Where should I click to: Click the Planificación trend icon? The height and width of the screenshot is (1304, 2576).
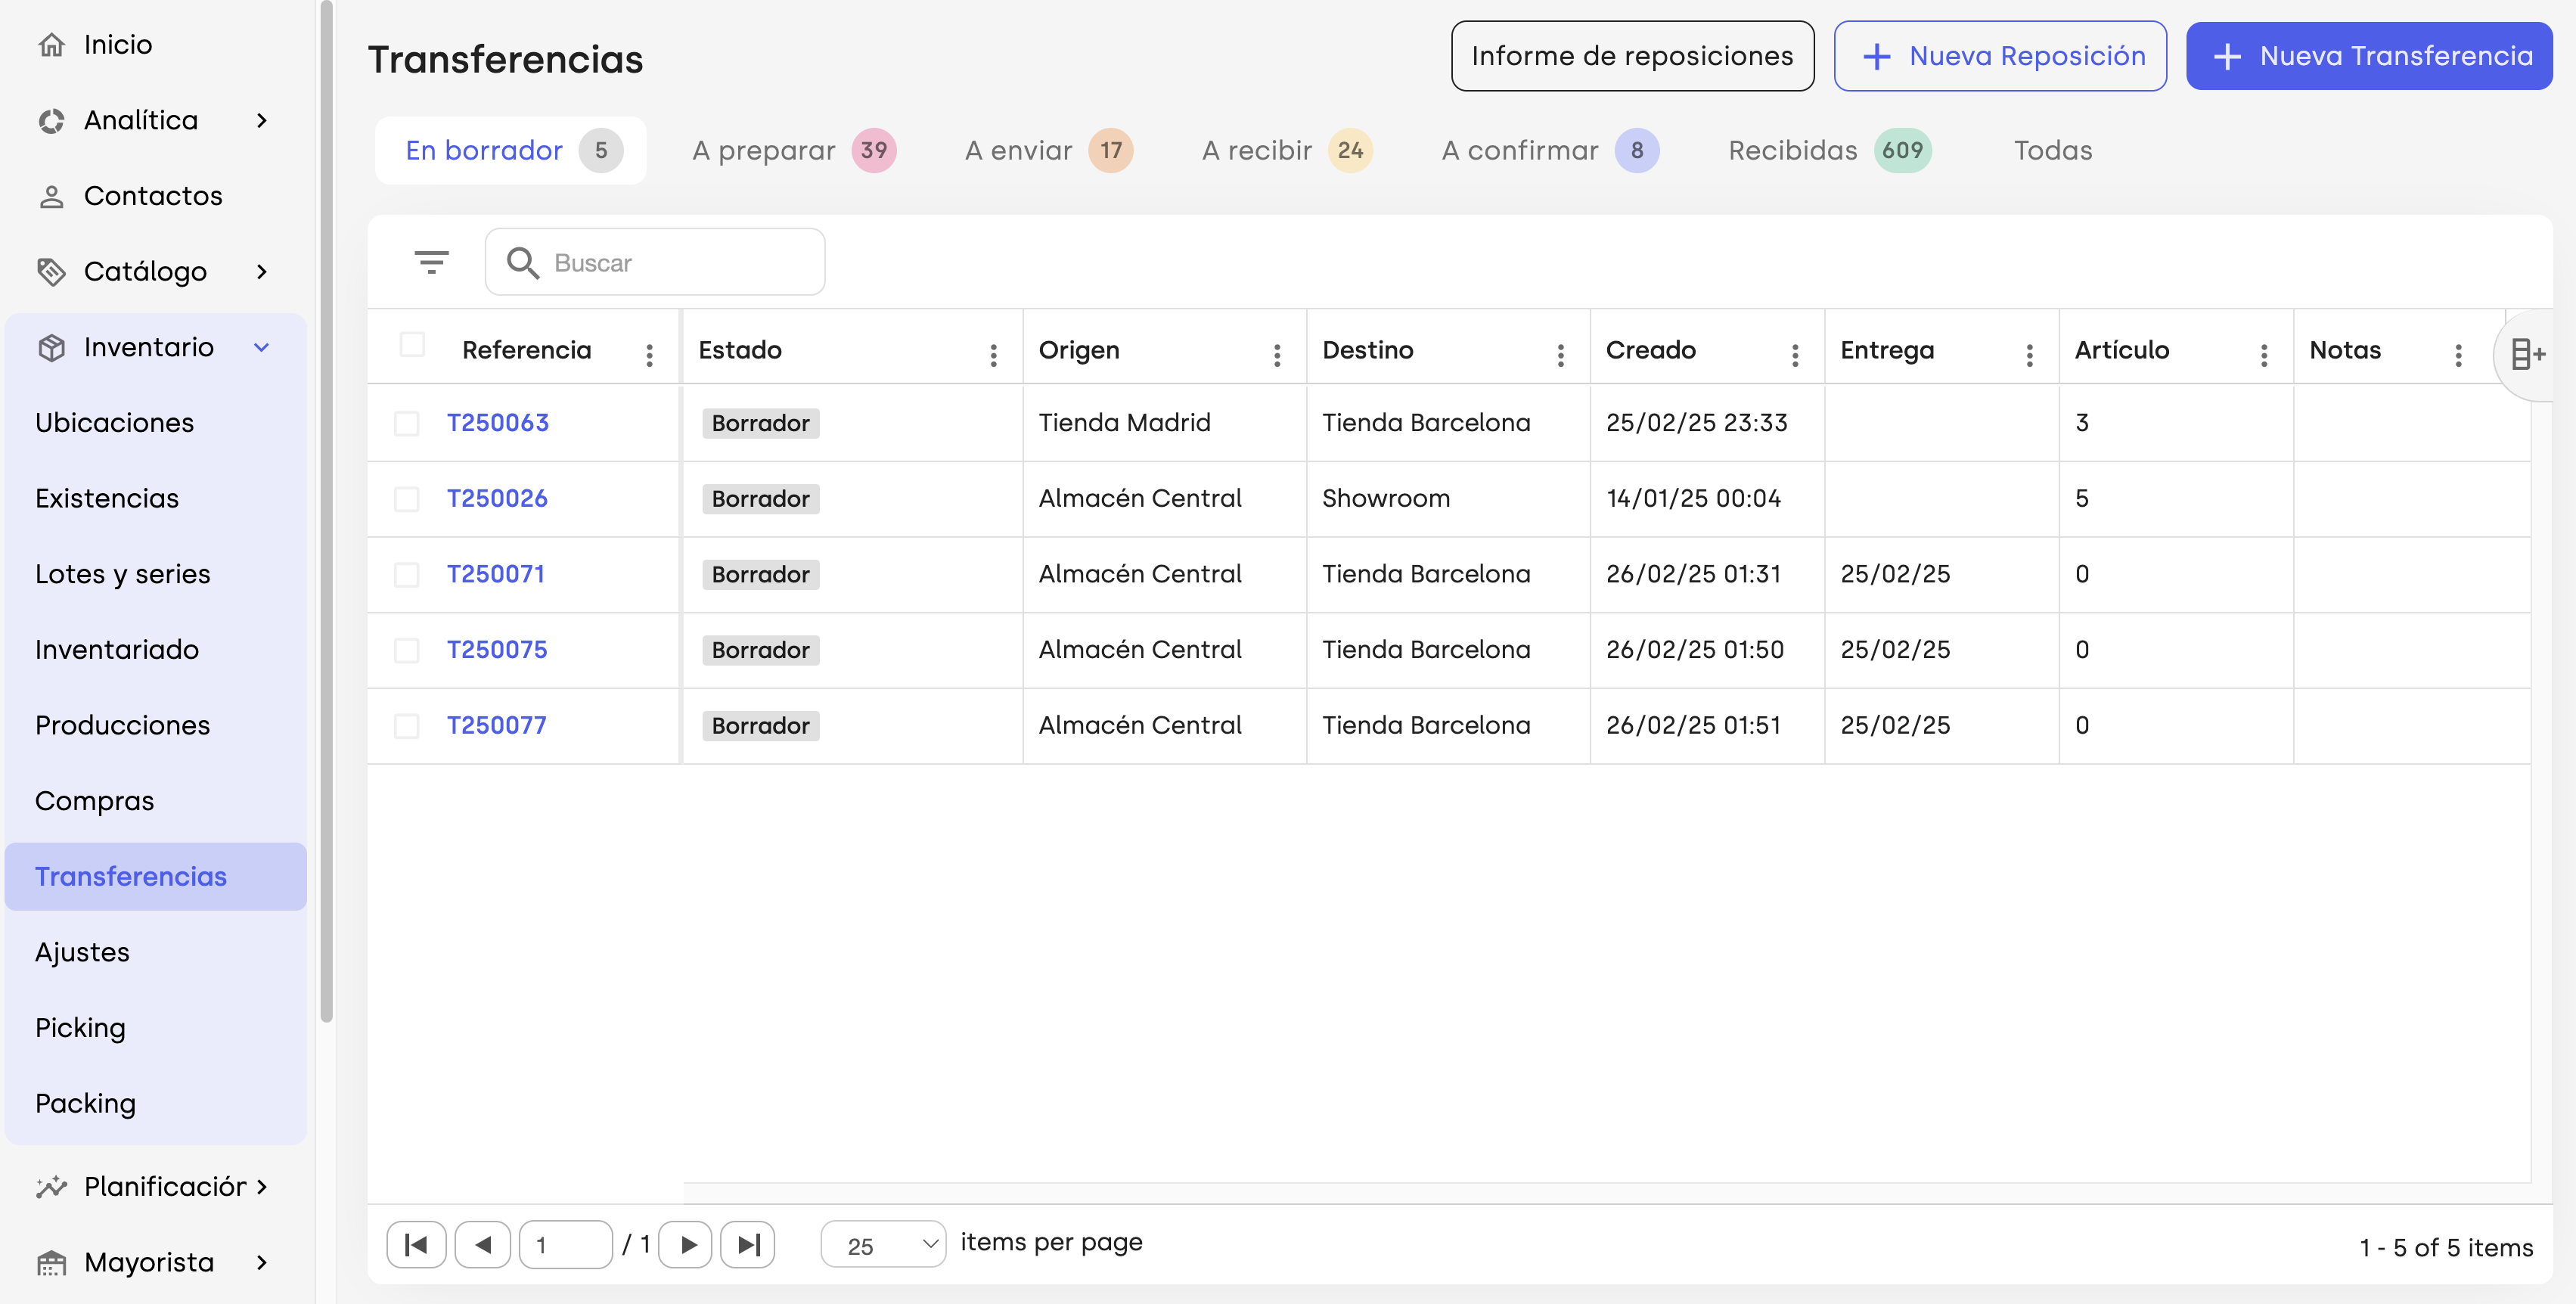tap(51, 1187)
